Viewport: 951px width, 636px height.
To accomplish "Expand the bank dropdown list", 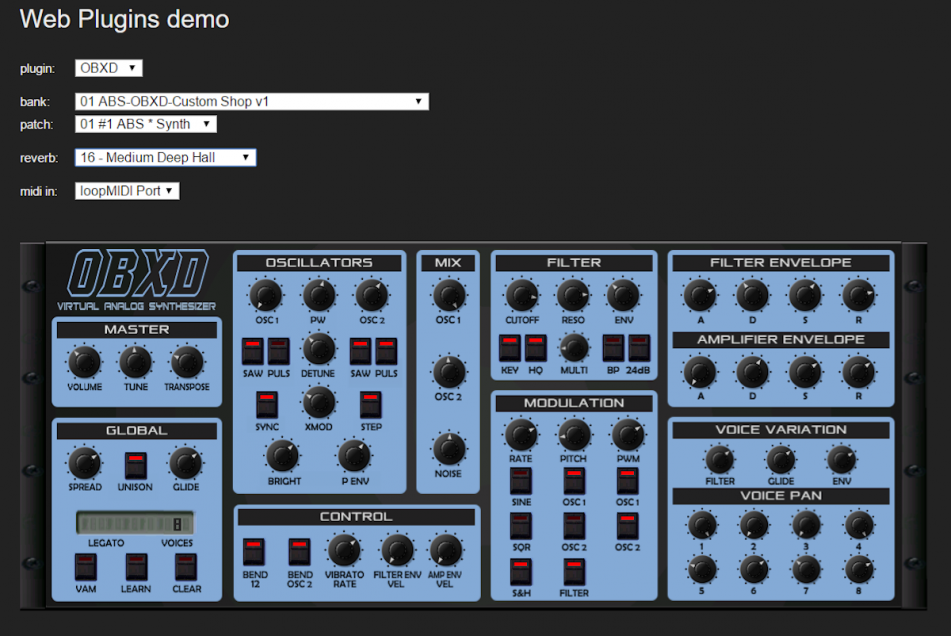I will tap(252, 101).
